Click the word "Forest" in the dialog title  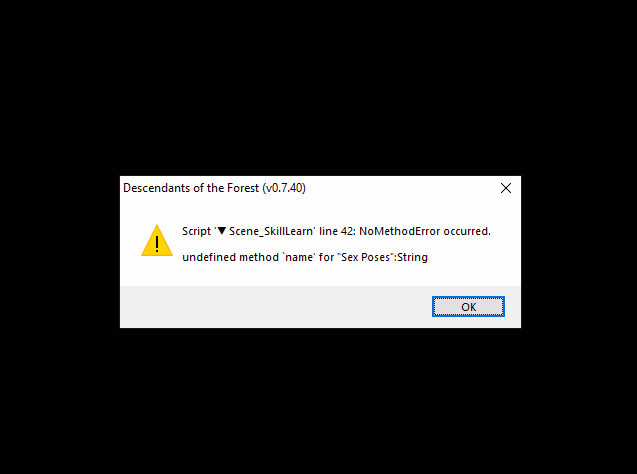[x=243, y=188]
